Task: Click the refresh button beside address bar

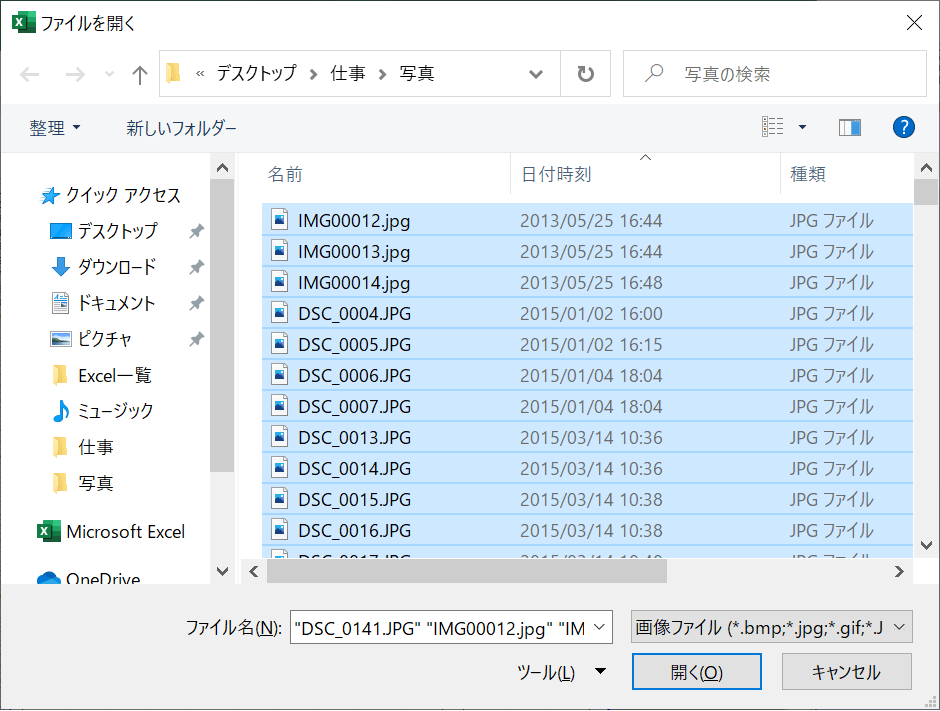Action: coord(586,74)
